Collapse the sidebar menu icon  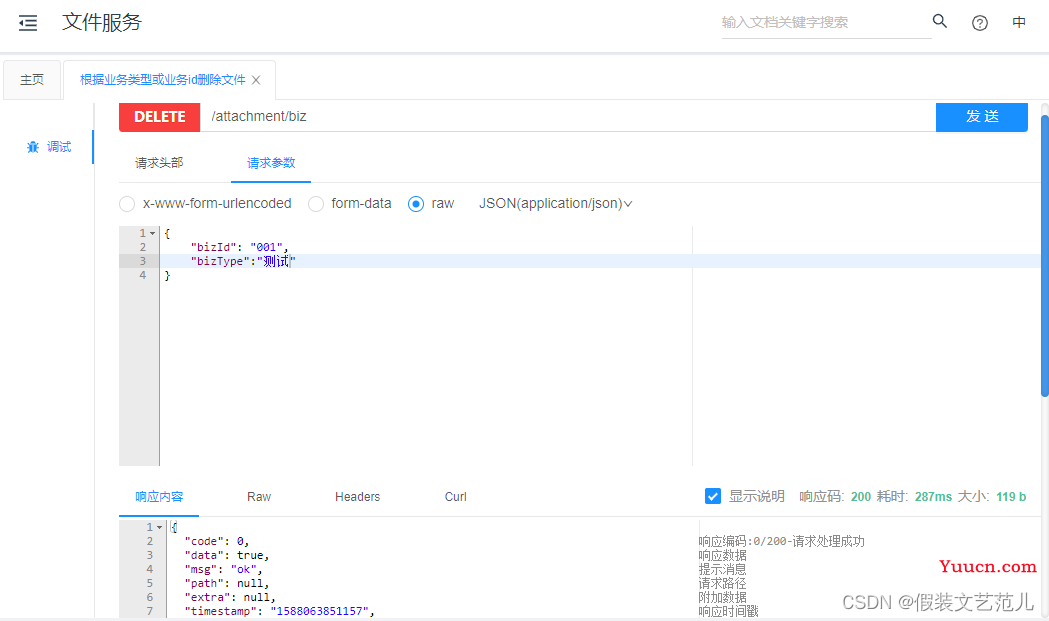tap(28, 23)
